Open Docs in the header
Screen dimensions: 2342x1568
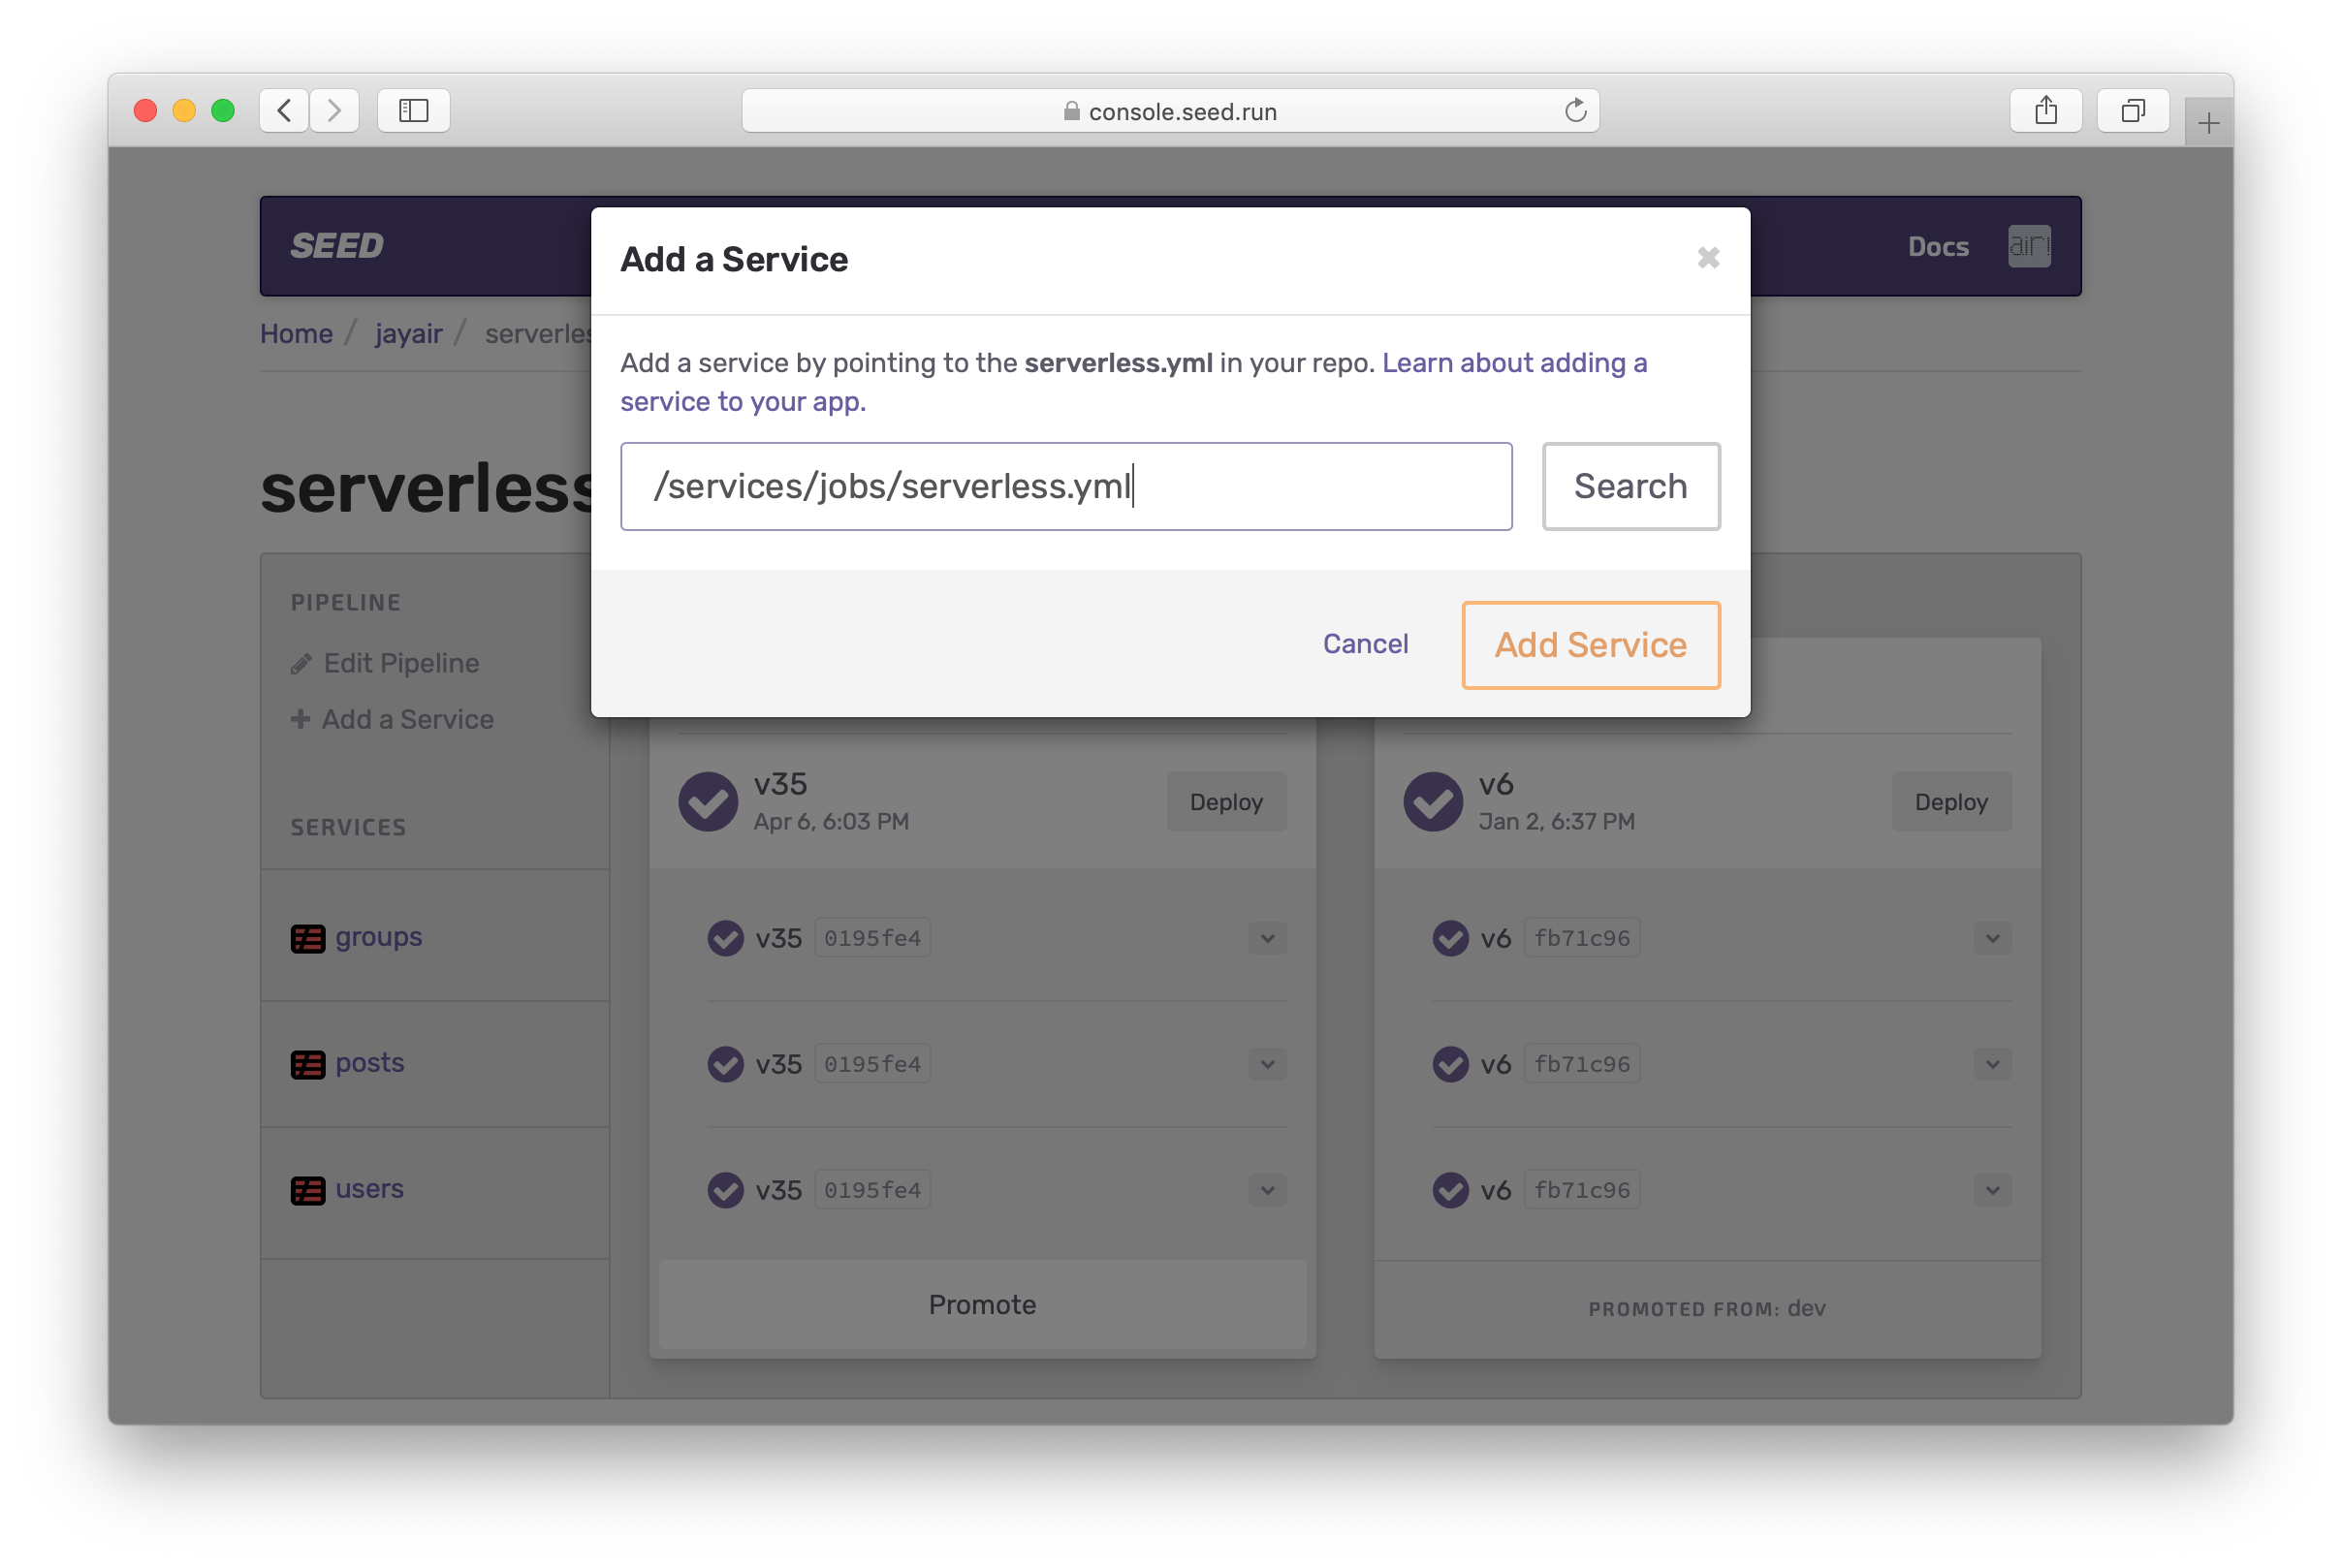pyautogui.click(x=1937, y=246)
